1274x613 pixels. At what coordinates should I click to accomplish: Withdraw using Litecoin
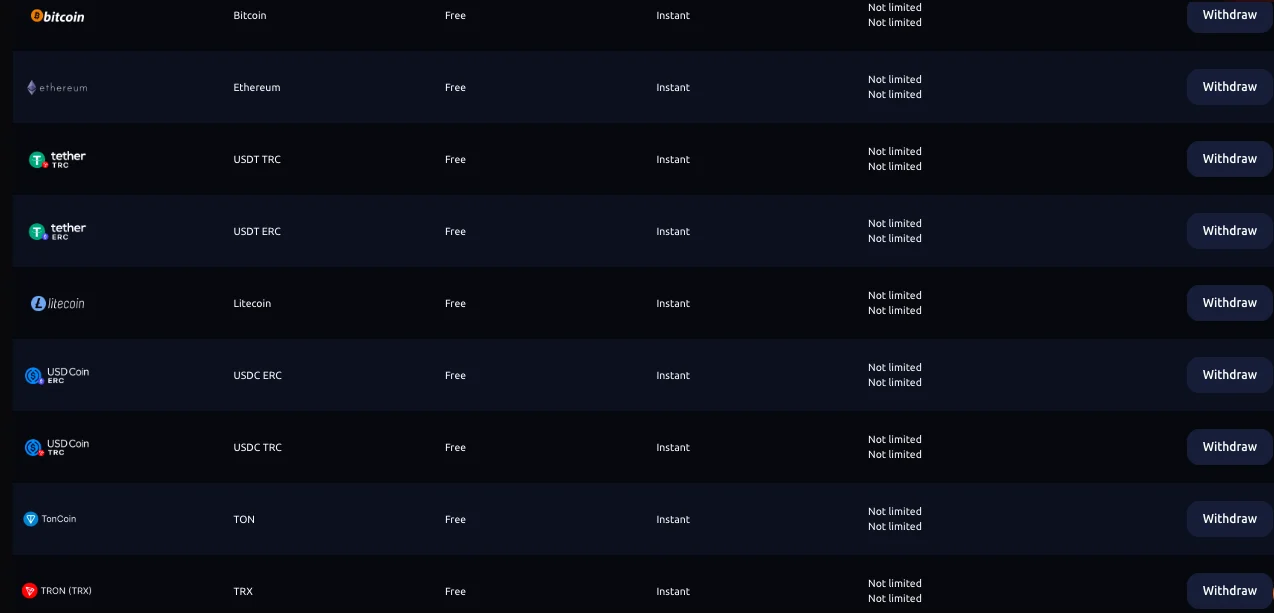1229,303
